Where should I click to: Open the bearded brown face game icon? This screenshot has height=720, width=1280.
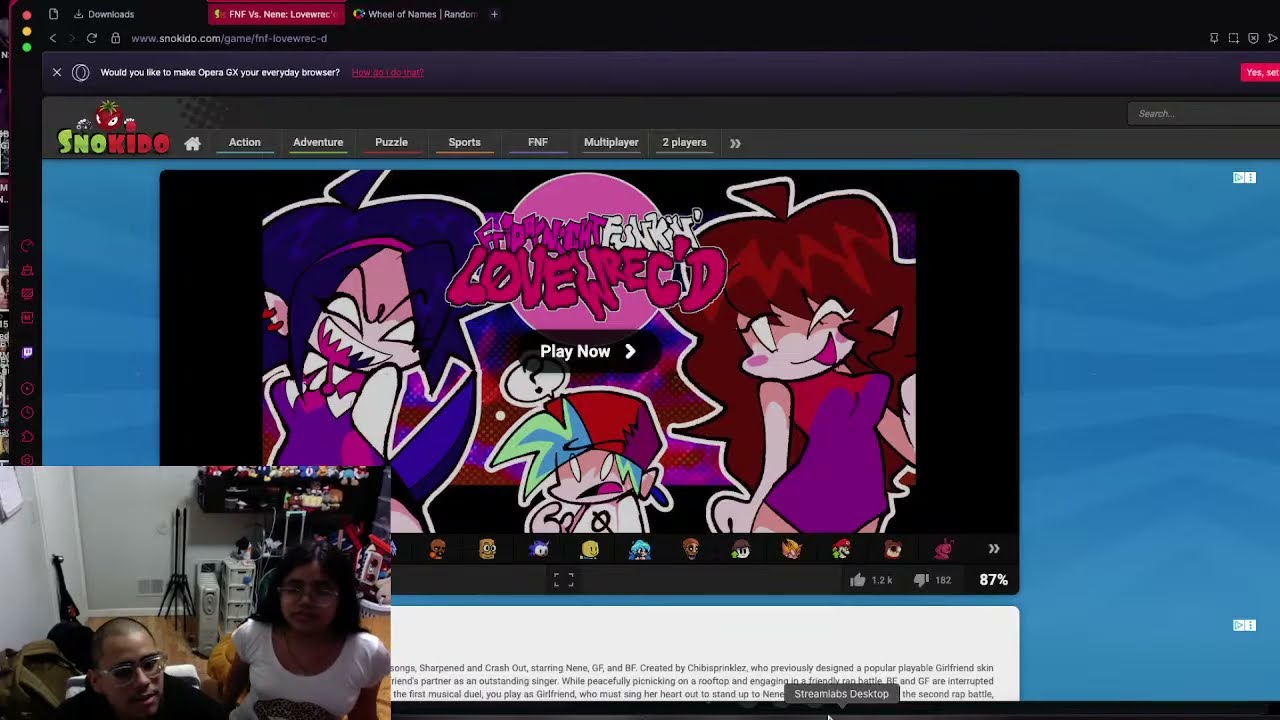(x=690, y=549)
